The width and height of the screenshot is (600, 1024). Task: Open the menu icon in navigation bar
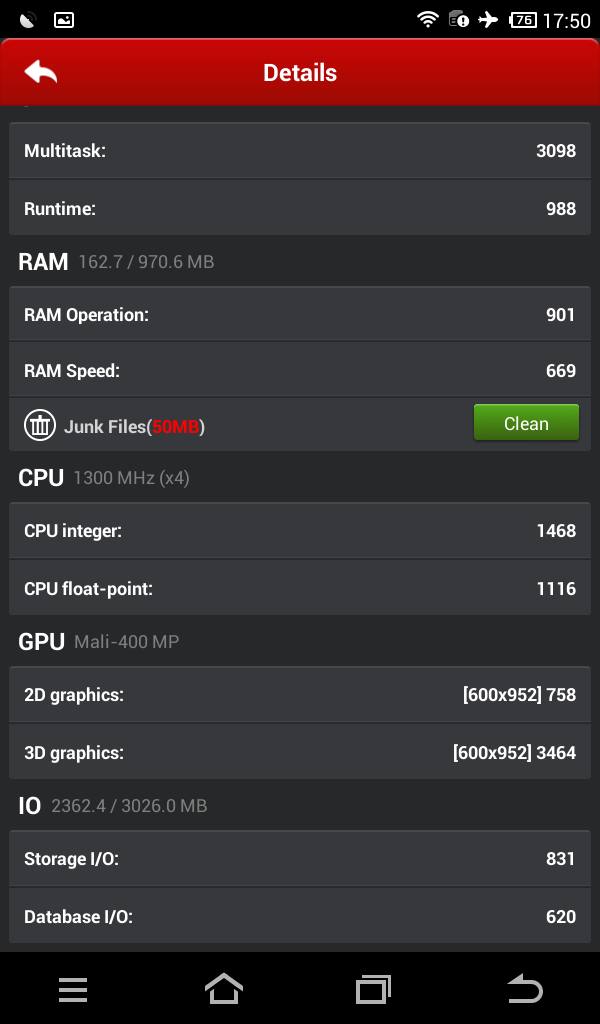pos(73,989)
